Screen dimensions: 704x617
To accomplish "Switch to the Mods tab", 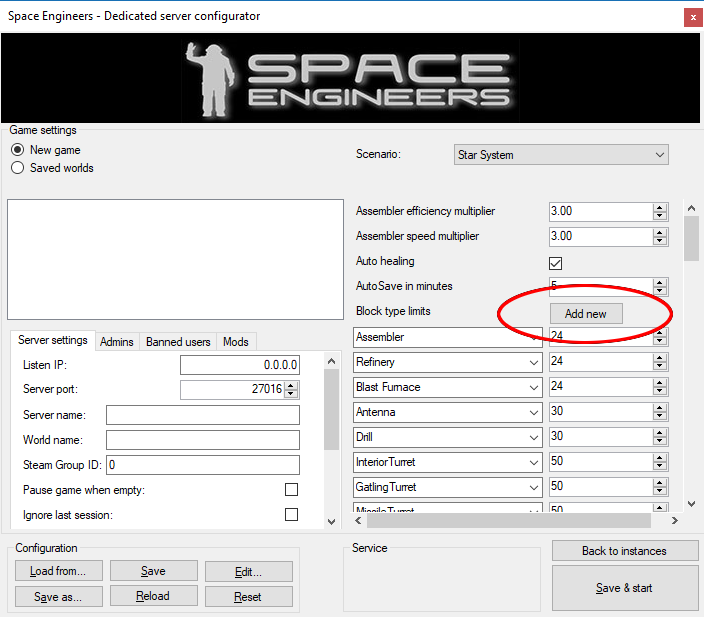I will [x=236, y=342].
